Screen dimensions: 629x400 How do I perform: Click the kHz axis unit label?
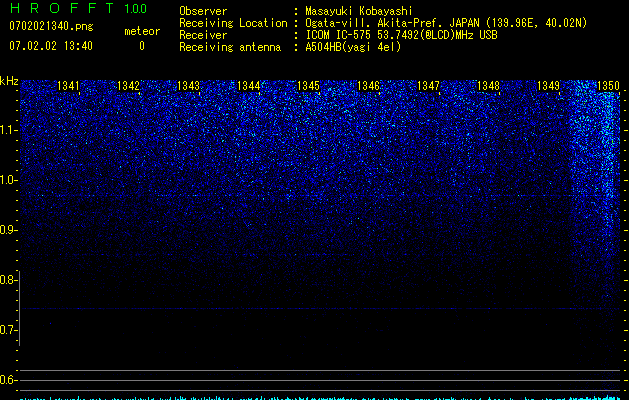coord(9,81)
